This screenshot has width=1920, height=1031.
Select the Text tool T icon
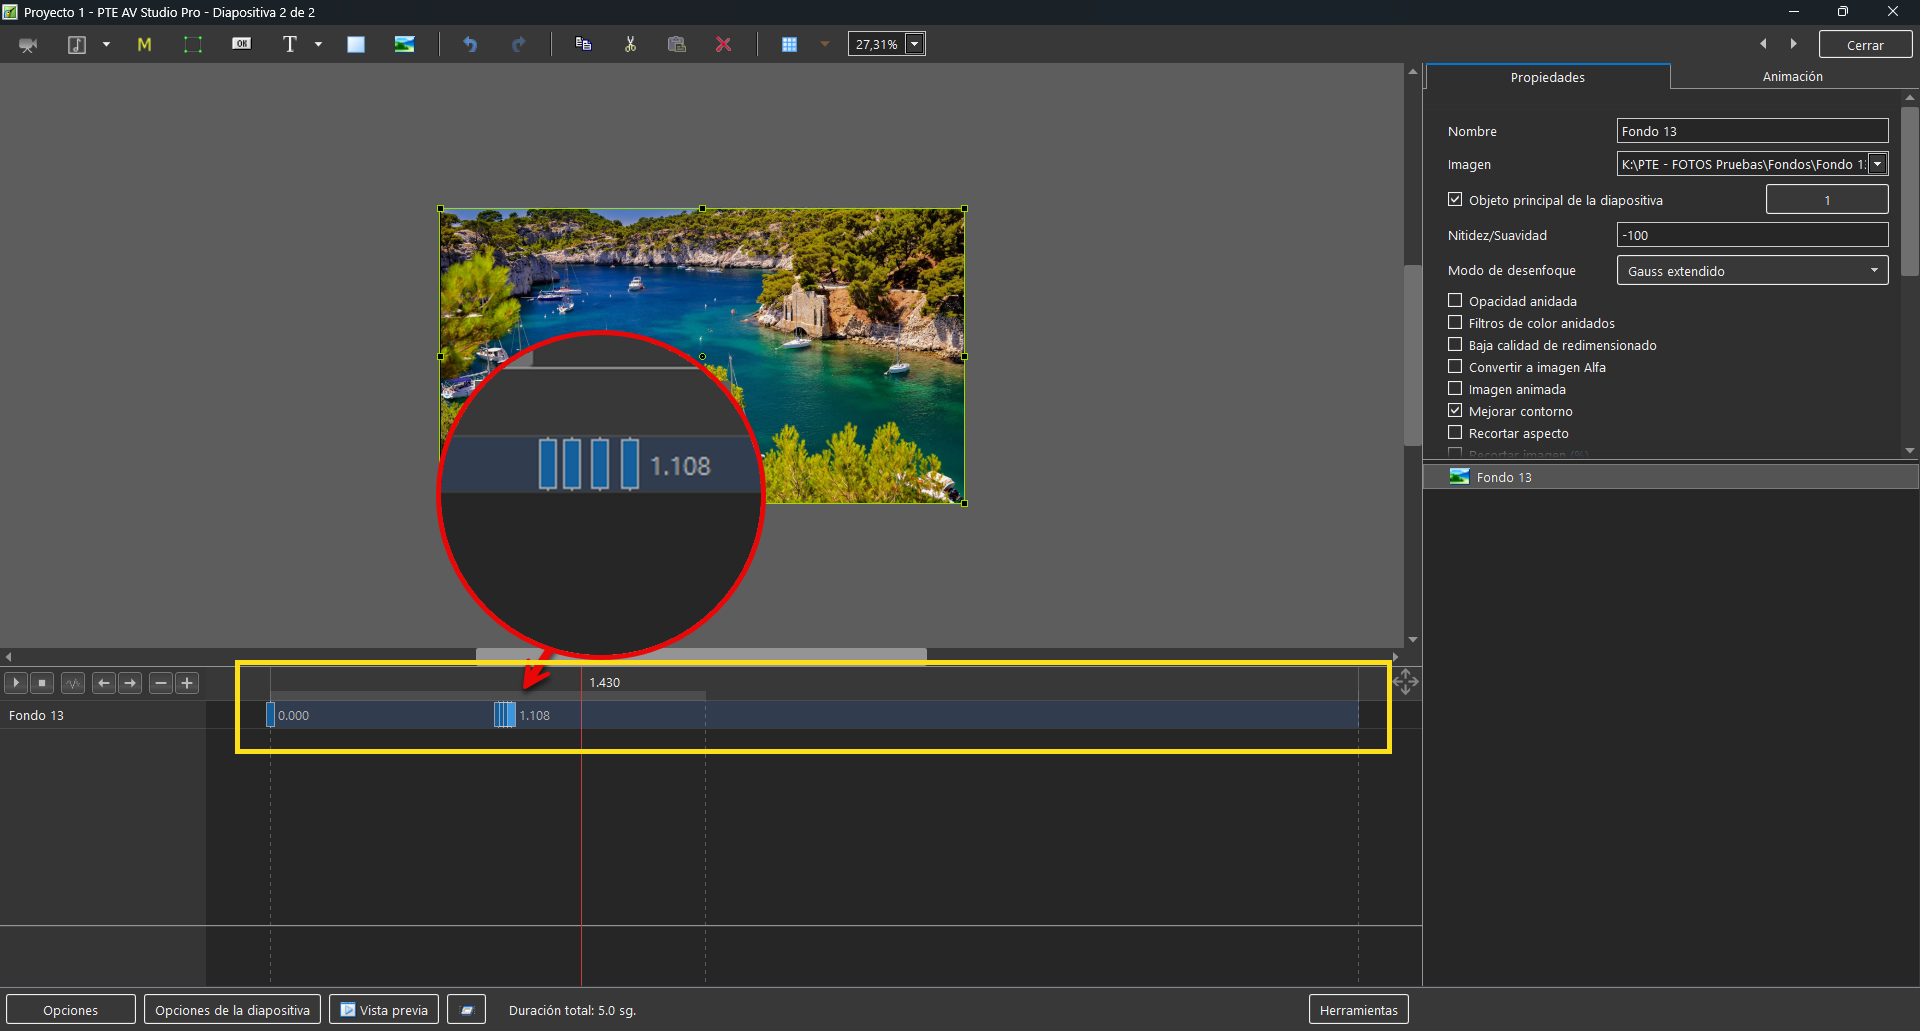click(290, 44)
